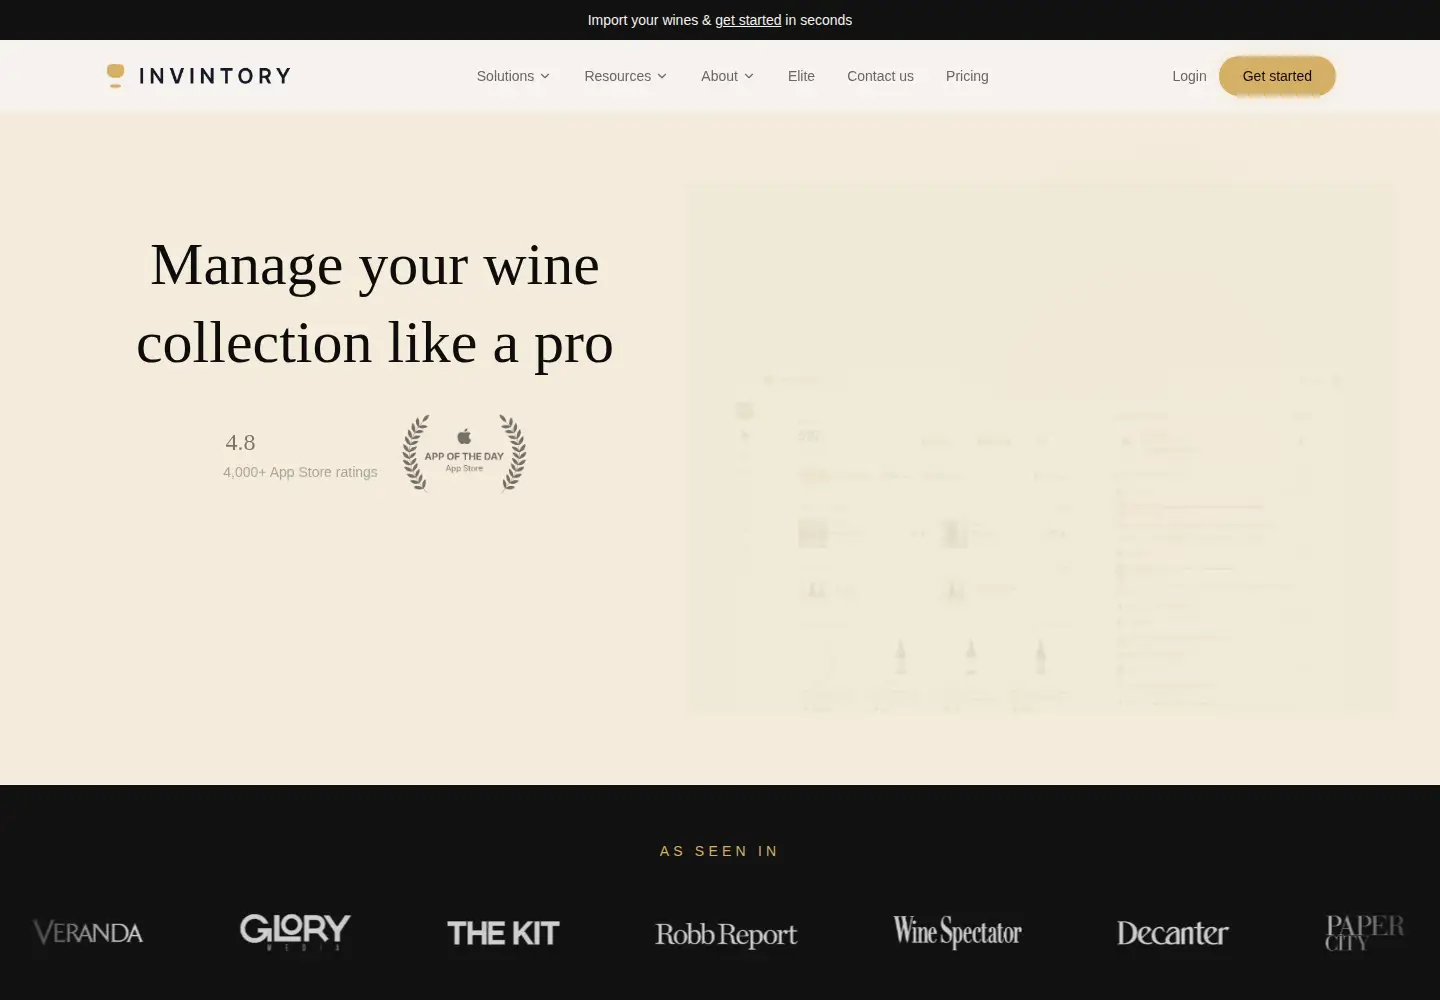The height and width of the screenshot is (1000, 1440).
Task: Click the Apple logo in the badge
Action: pyautogui.click(x=464, y=436)
